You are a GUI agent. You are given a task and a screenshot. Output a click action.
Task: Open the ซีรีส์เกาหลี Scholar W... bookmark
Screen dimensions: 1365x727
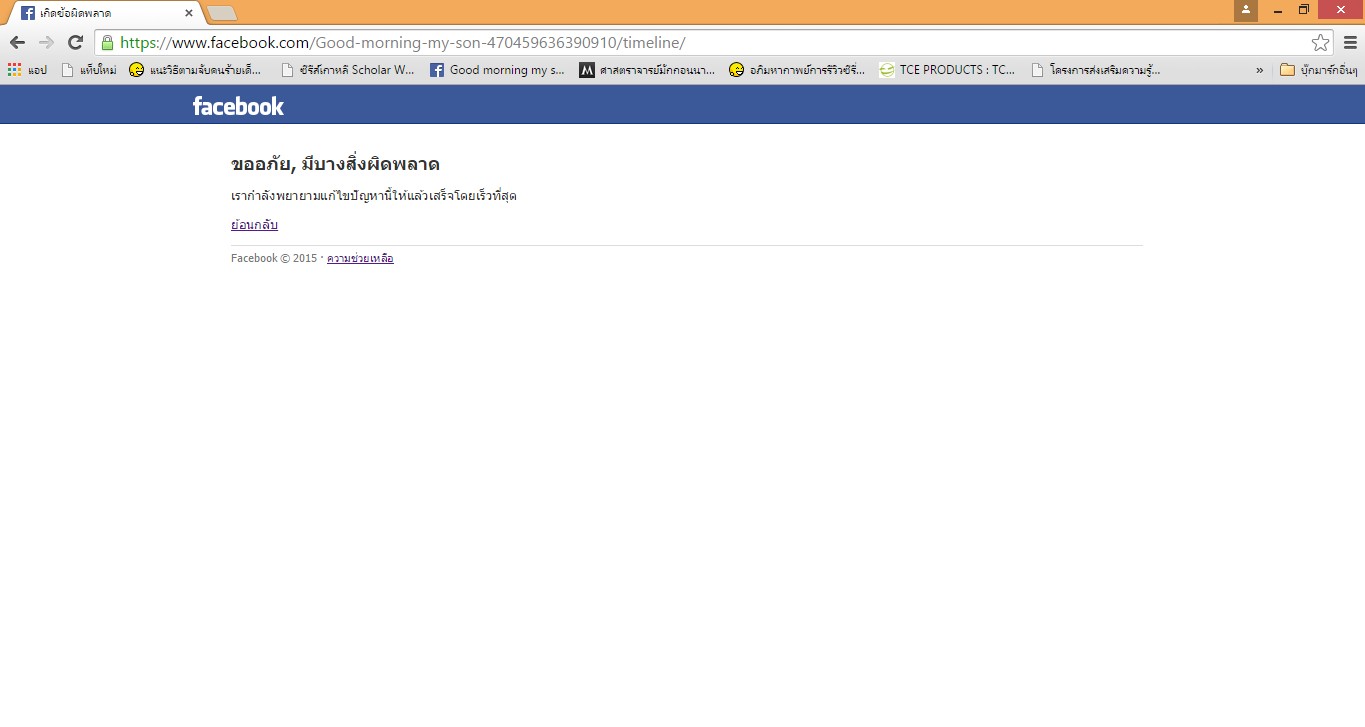pyautogui.click(x=348, y=70)
